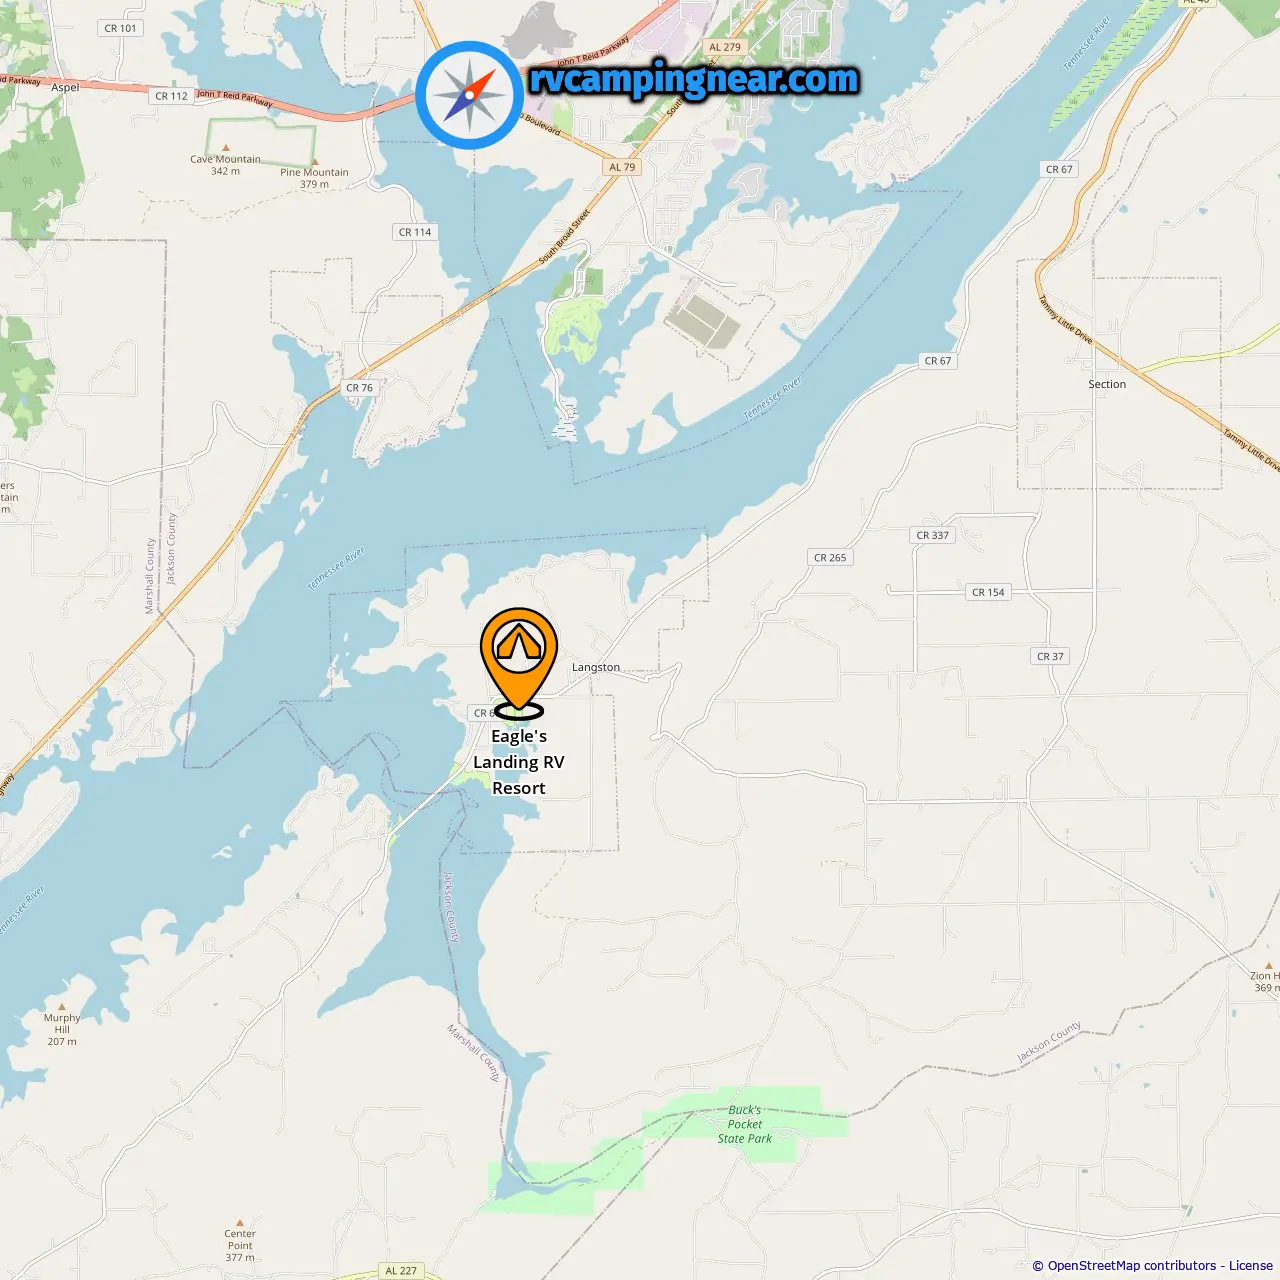1280x1280 pixels.
Task: Click the Pine Mountain peak triangle
Action: click(315, 161)
